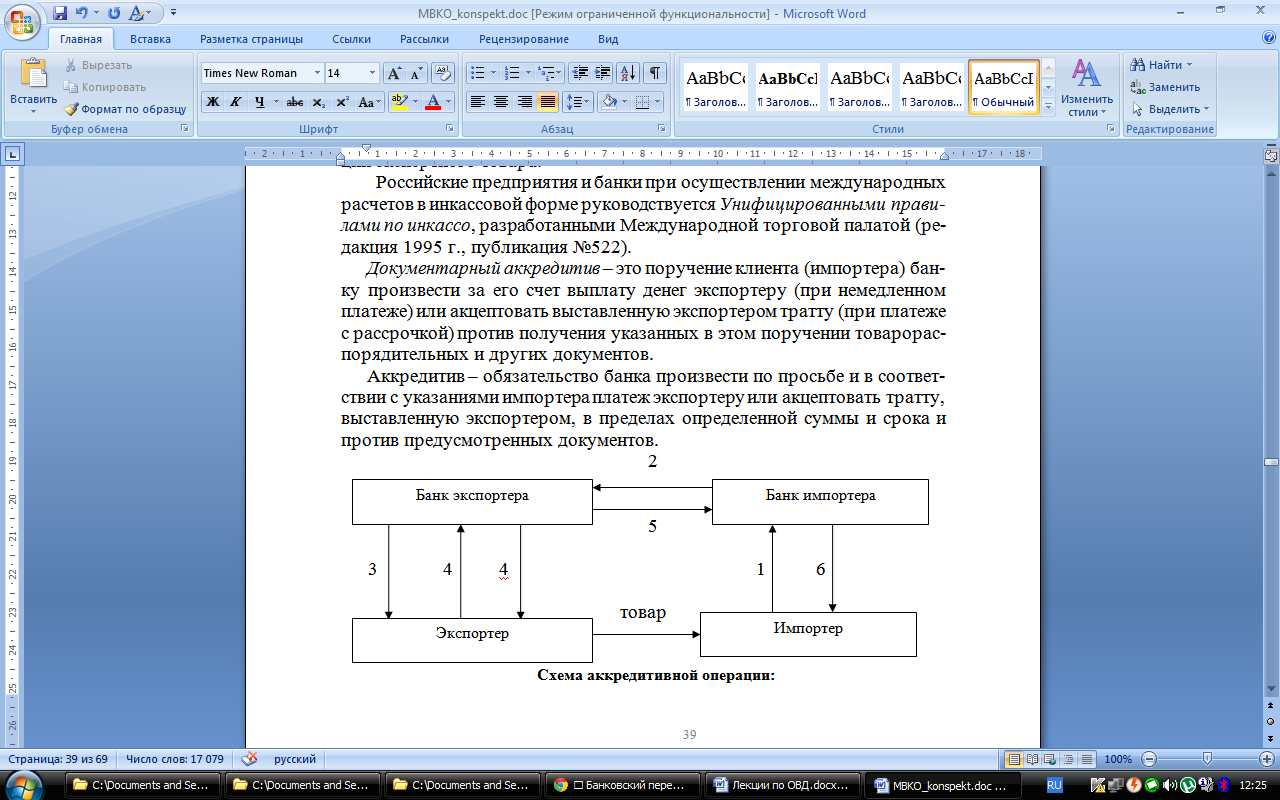
Task: Undo the last action
Action: pos(83,13)
